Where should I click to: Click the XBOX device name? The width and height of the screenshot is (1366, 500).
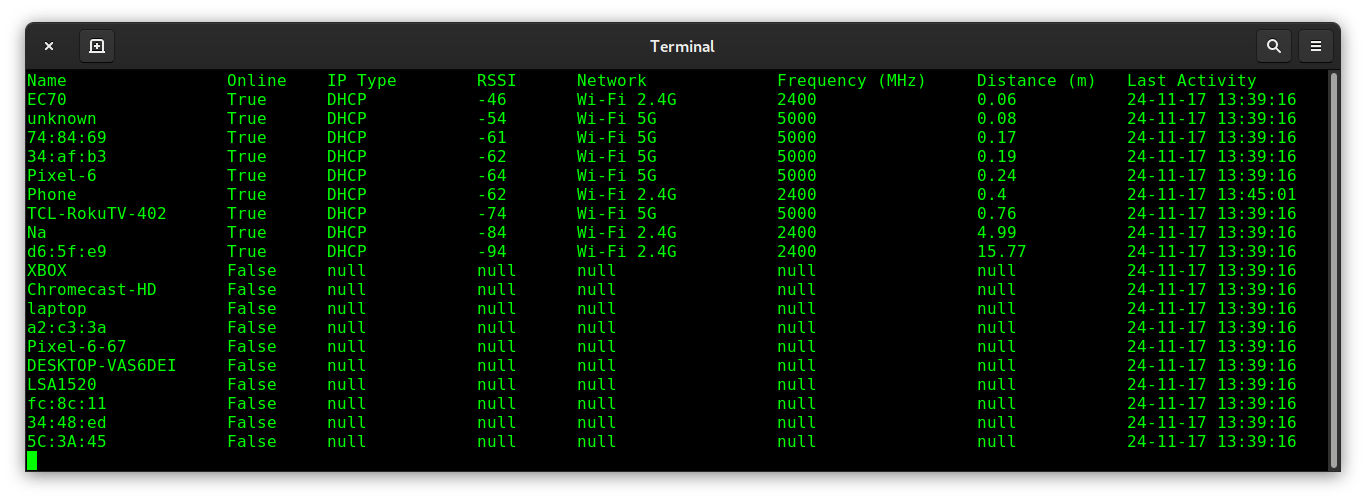(47, 271)
